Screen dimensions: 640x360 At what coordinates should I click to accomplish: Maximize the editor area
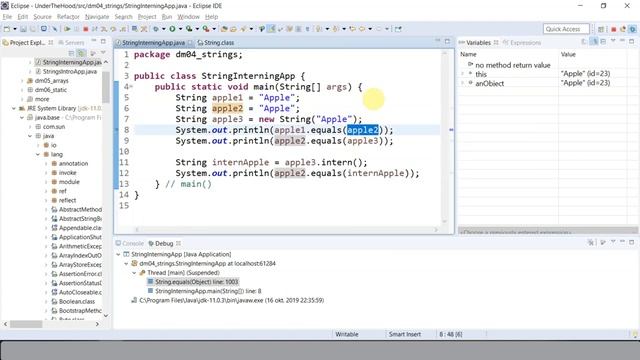(x=447, y=42)
